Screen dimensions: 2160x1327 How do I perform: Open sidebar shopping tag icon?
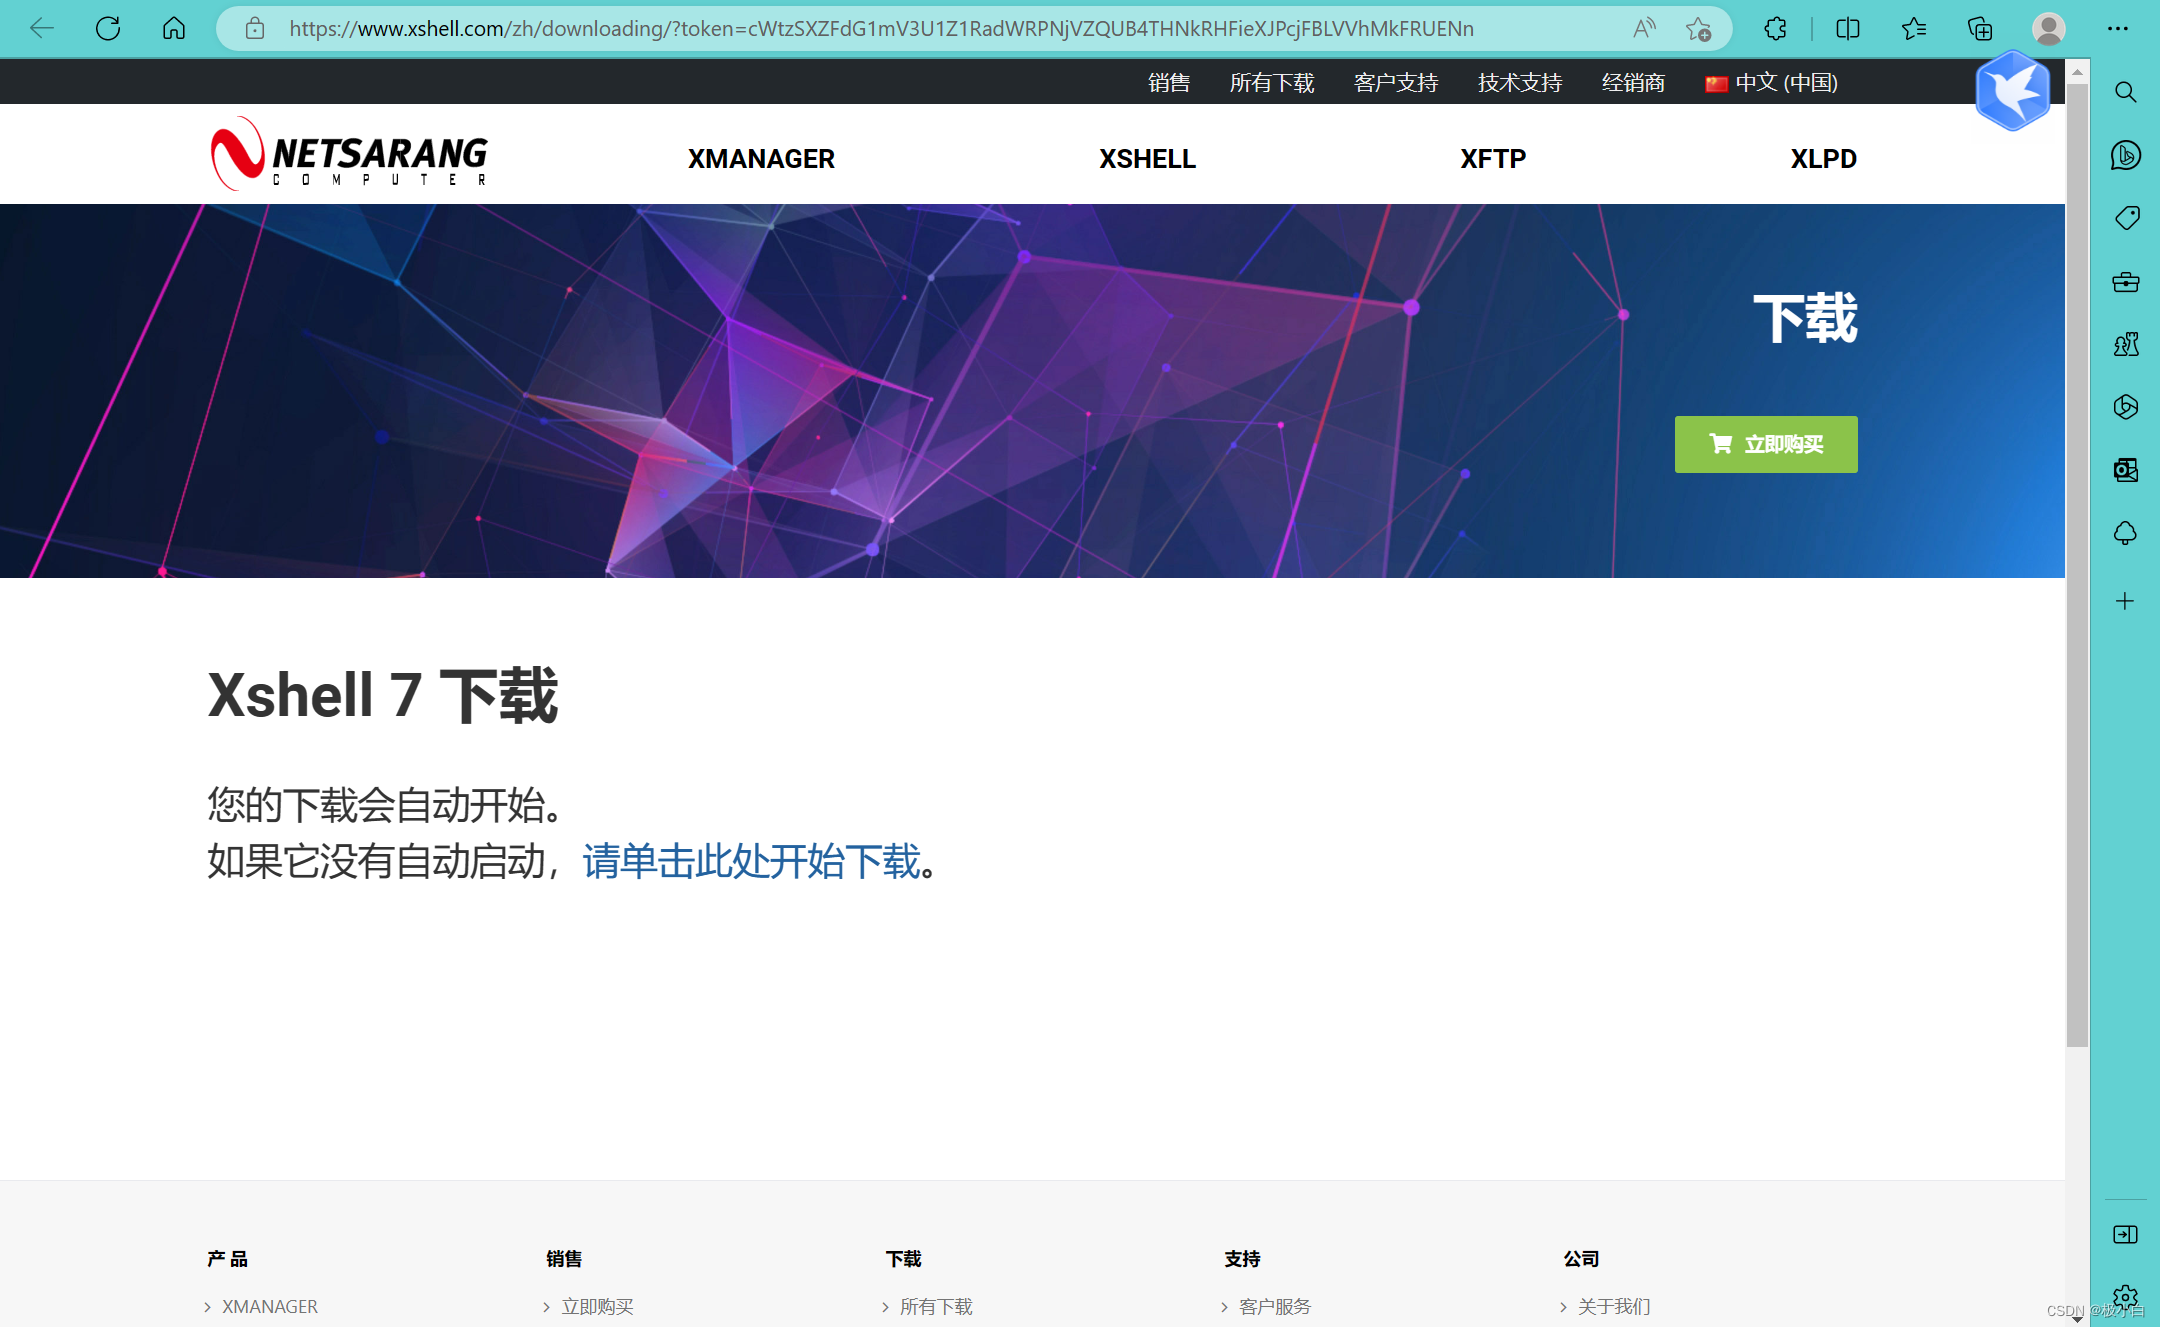click(2125, 218)
